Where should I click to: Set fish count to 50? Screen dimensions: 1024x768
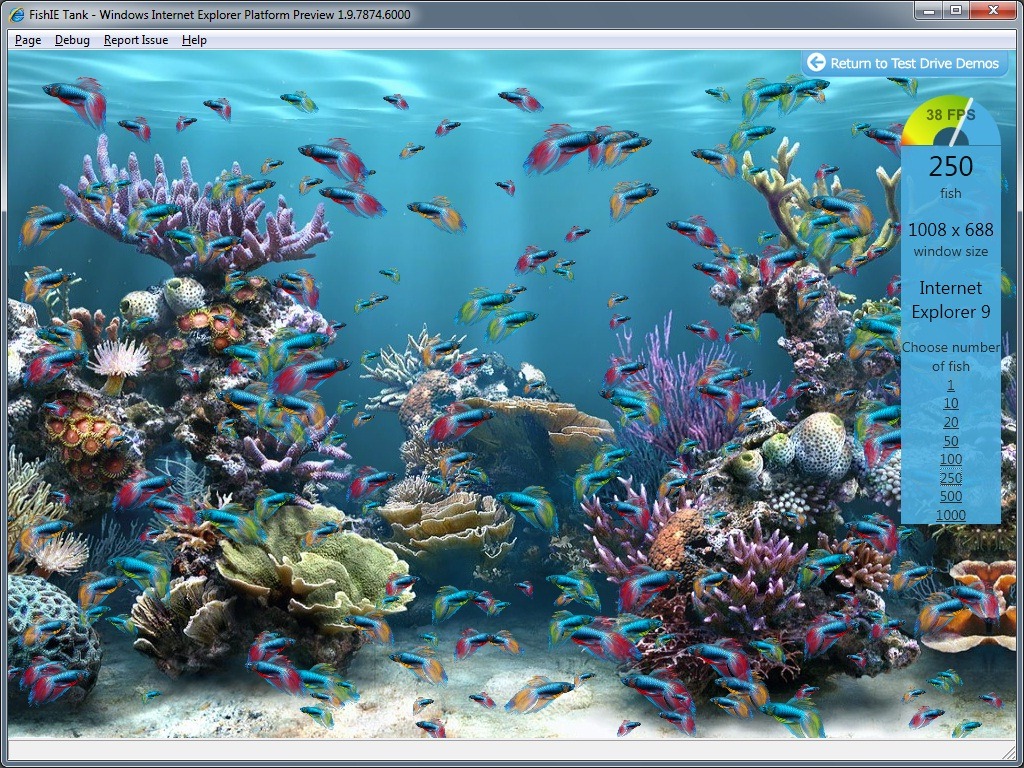(x=950, y=441)
